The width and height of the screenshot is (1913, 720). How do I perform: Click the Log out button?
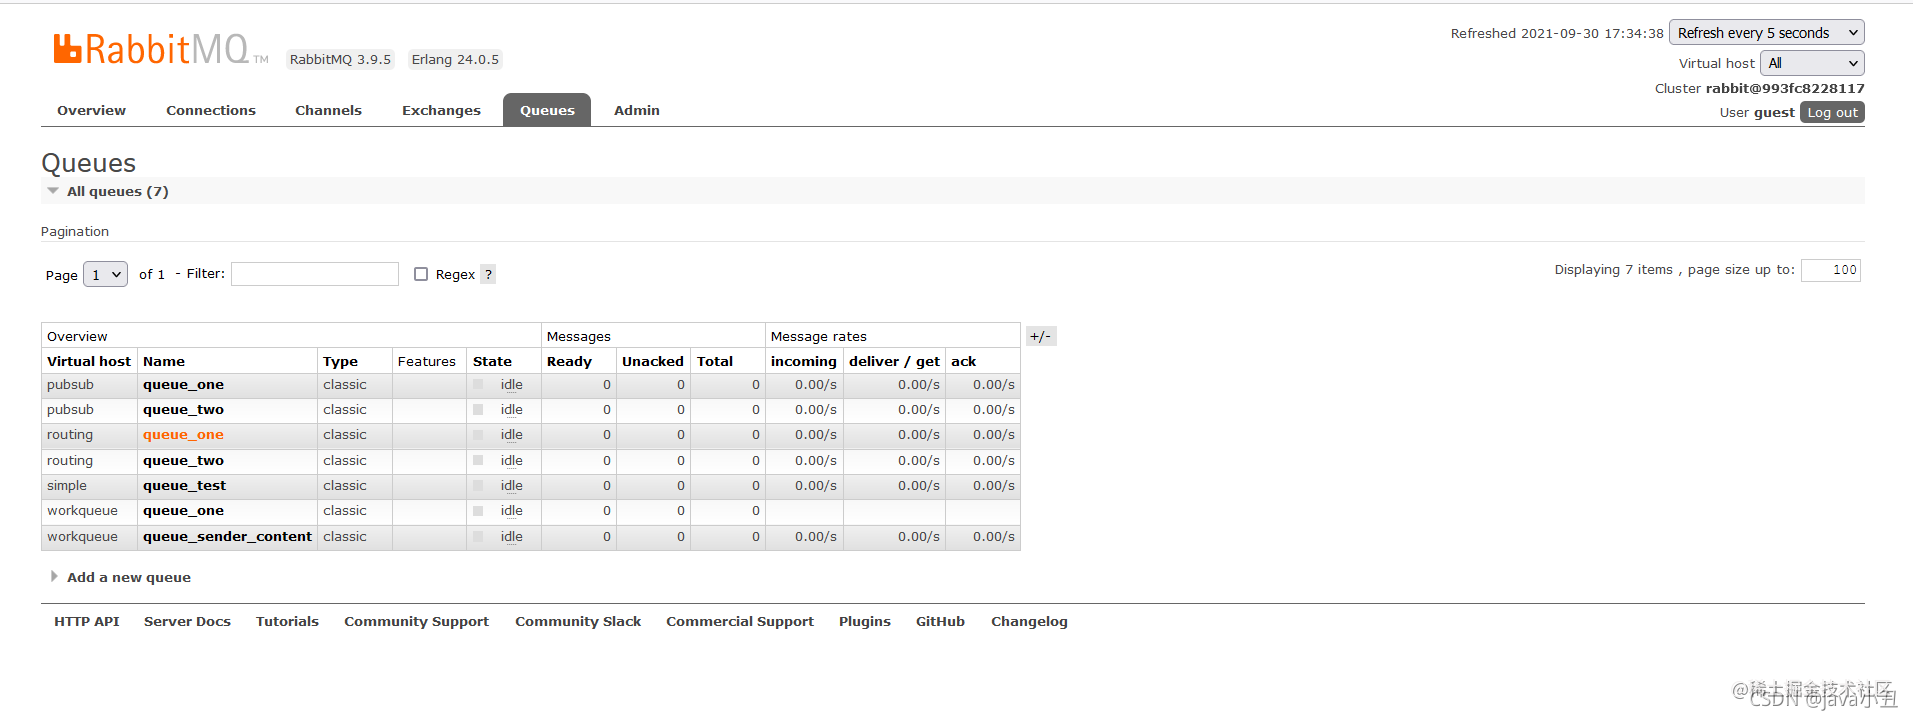1832,112
